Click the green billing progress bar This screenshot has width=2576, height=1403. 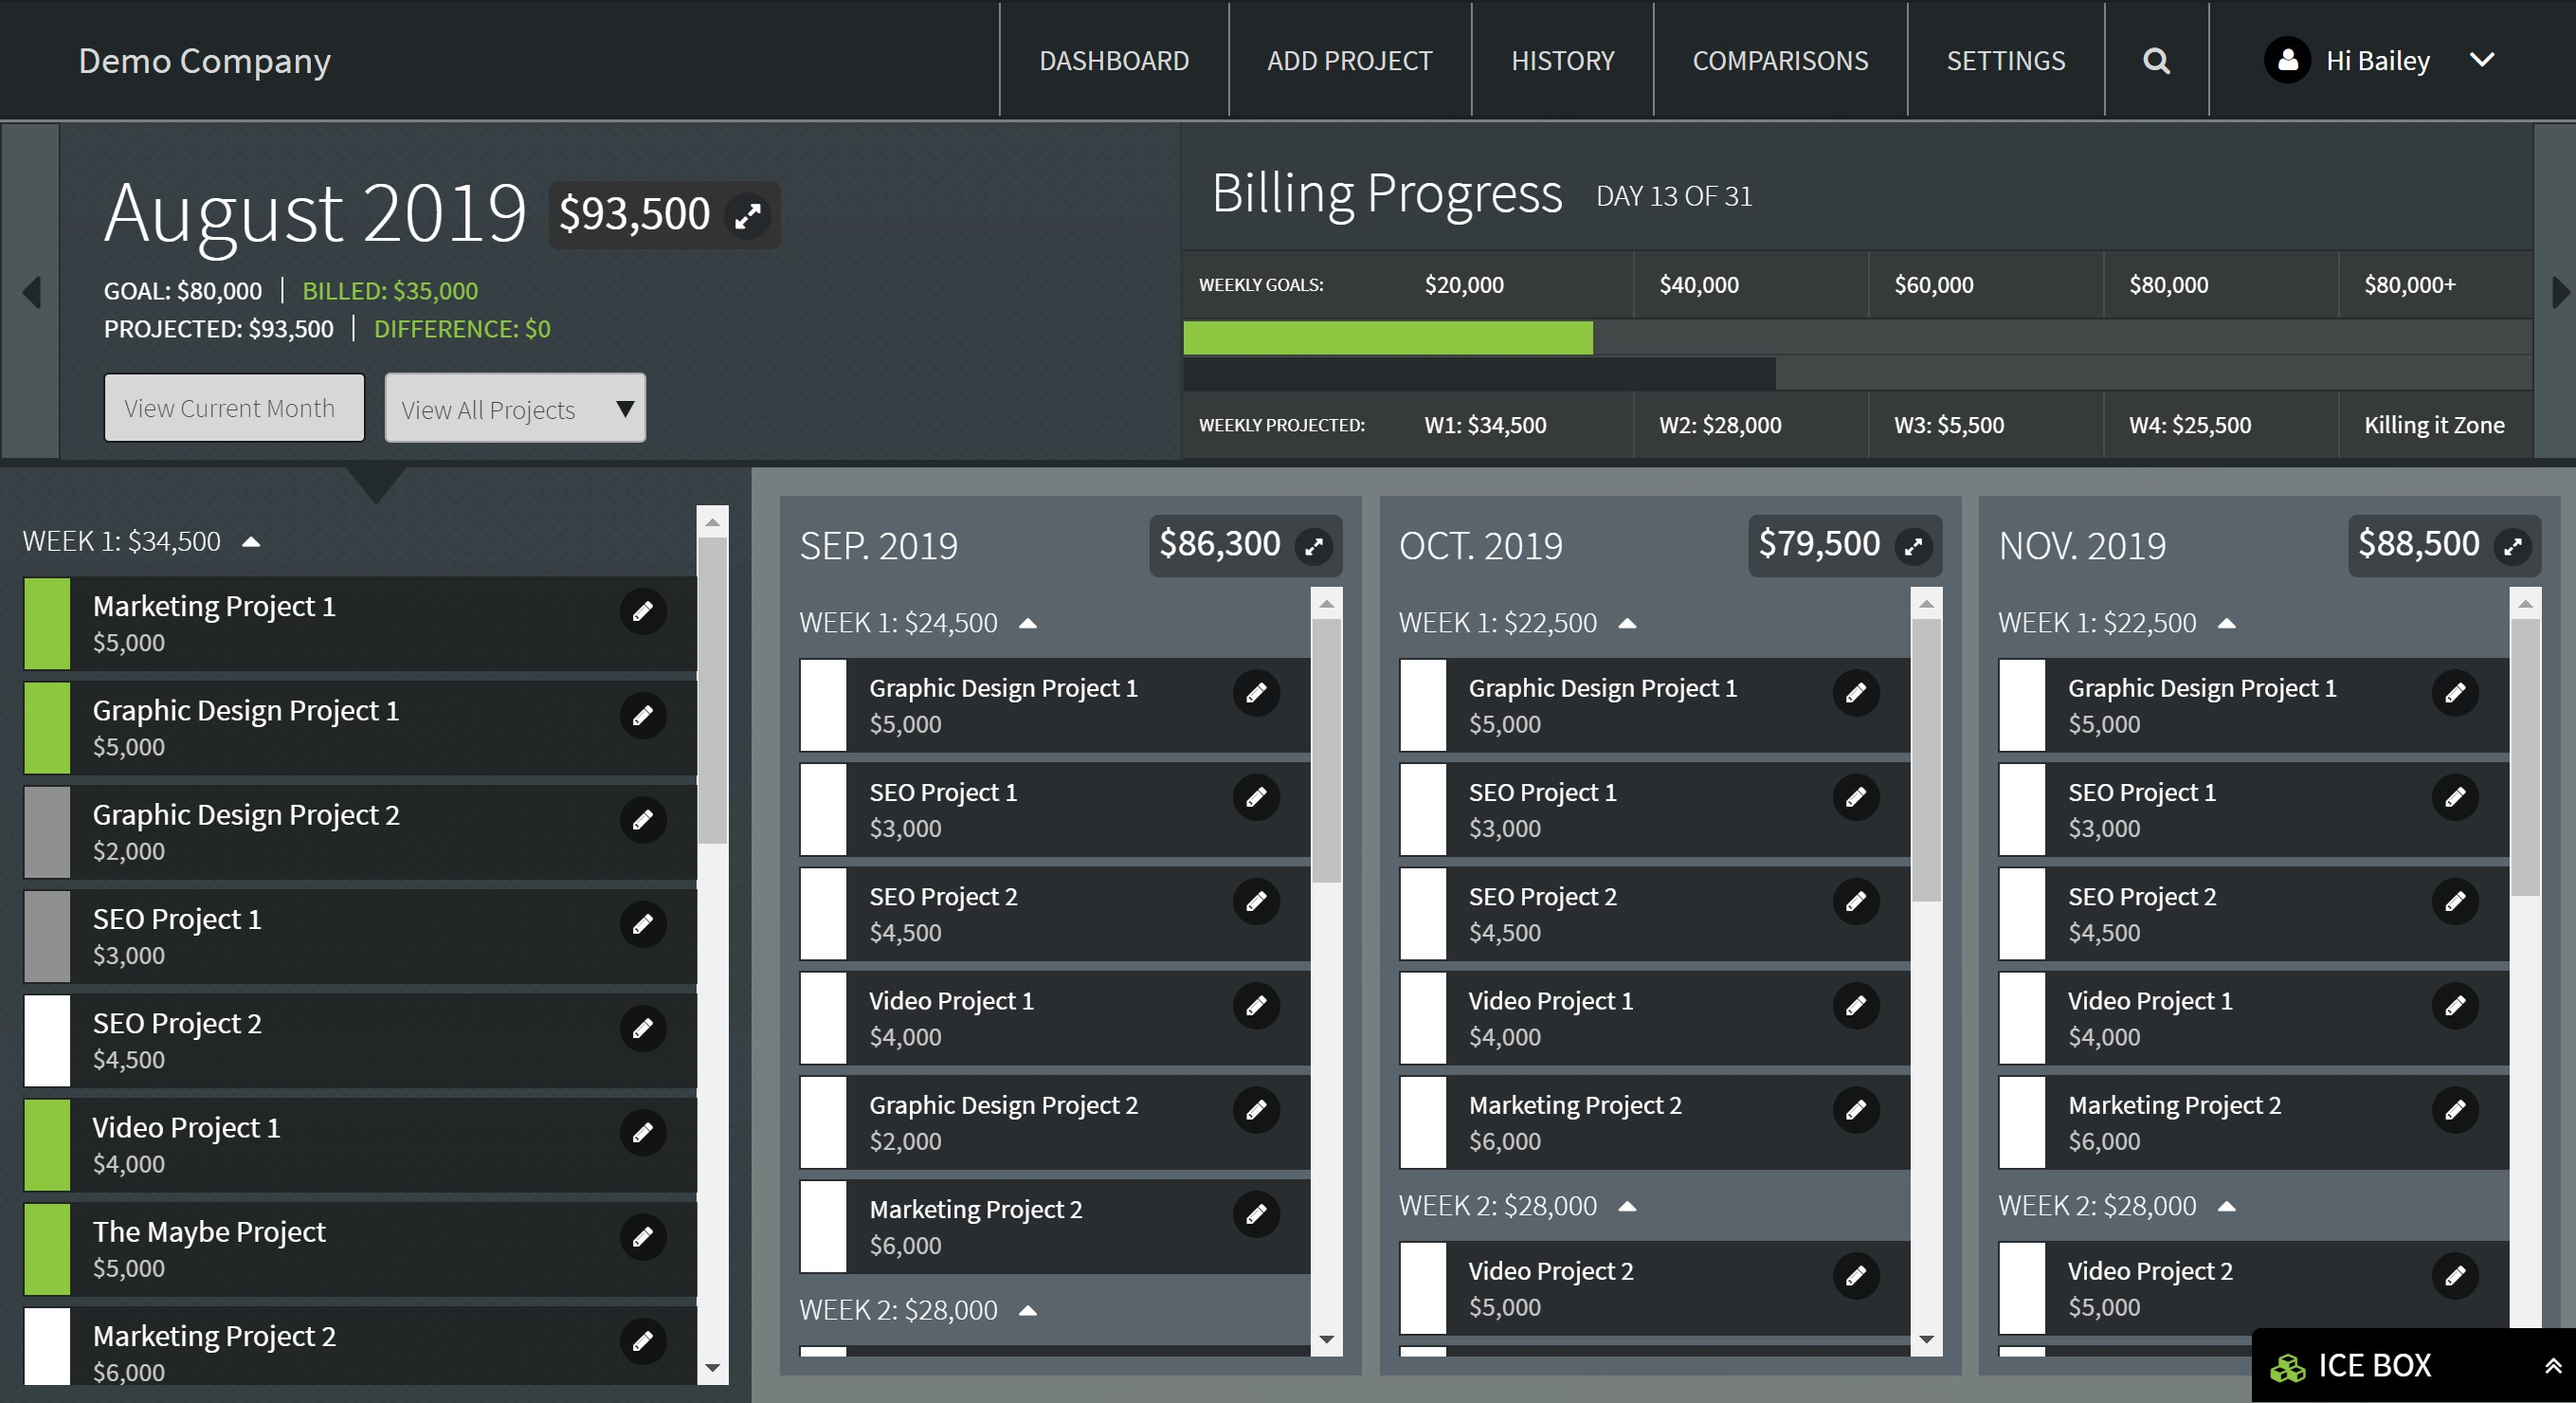click(x=1387, y=338)
